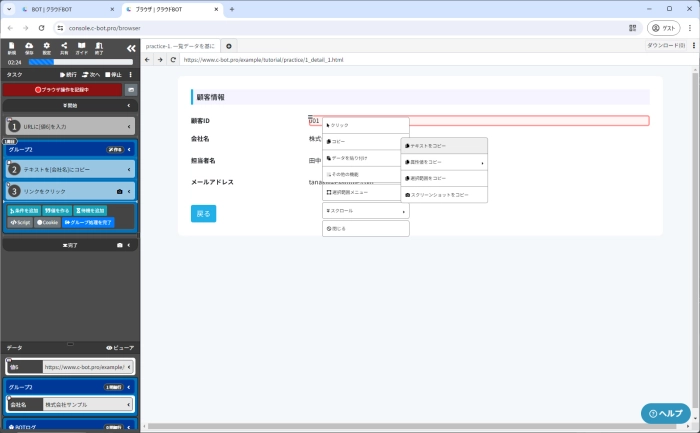This screenshot has height=433, width=700.
Task: Click camera icon on リンクをクリック task
Action: tap(120, 190)
